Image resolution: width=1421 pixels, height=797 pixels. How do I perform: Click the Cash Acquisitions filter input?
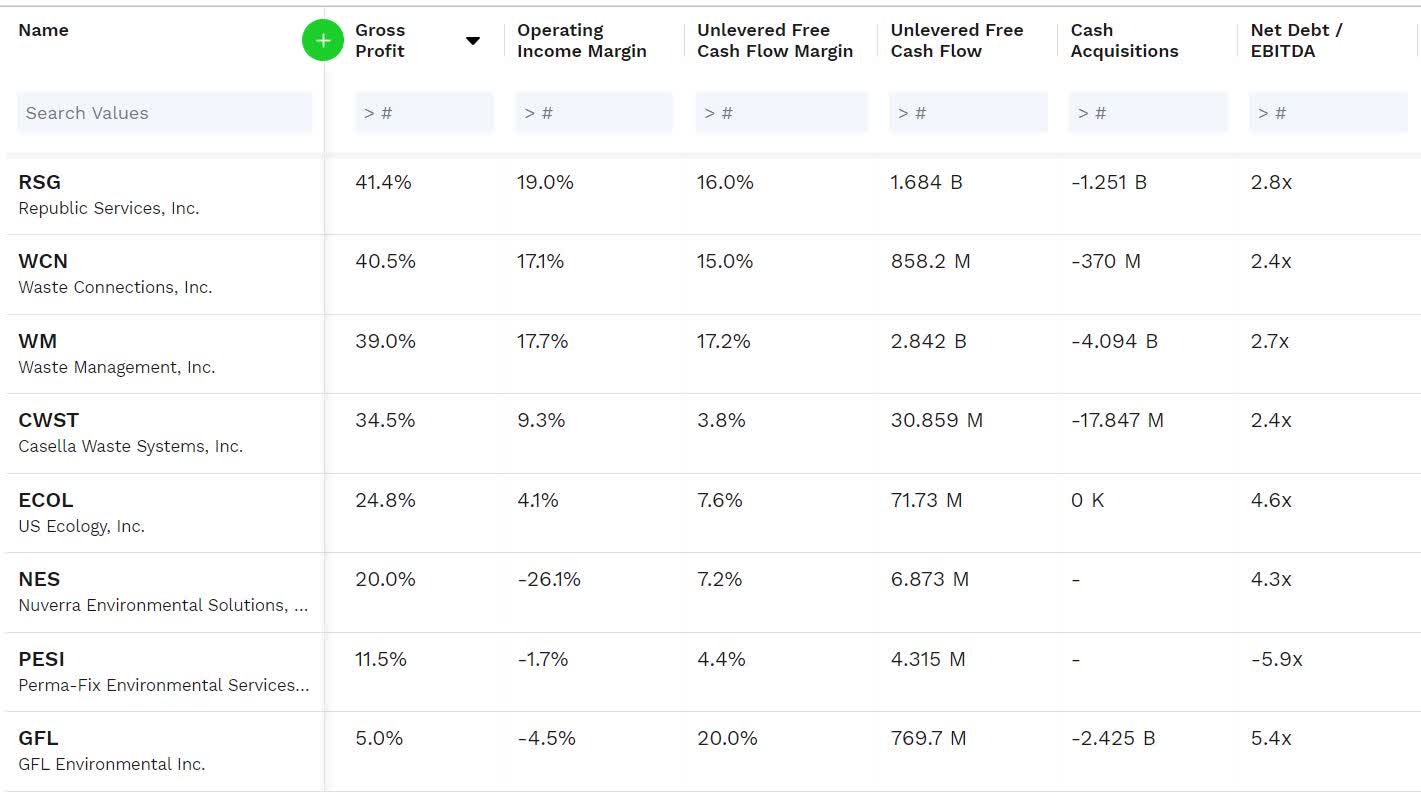pos(1148,113)
